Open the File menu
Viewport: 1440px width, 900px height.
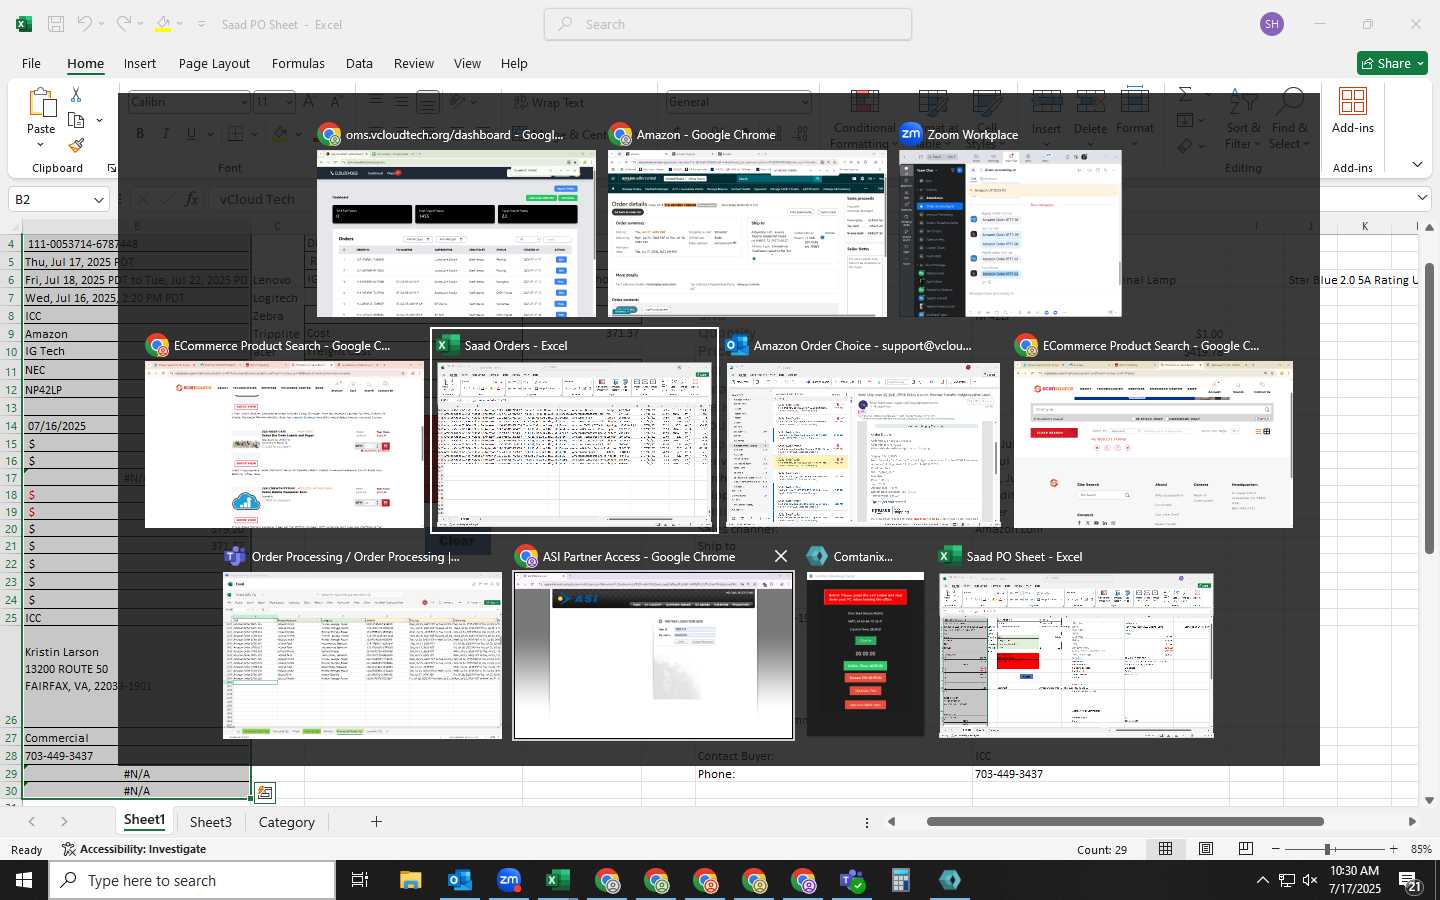click(x=31, y=63)
